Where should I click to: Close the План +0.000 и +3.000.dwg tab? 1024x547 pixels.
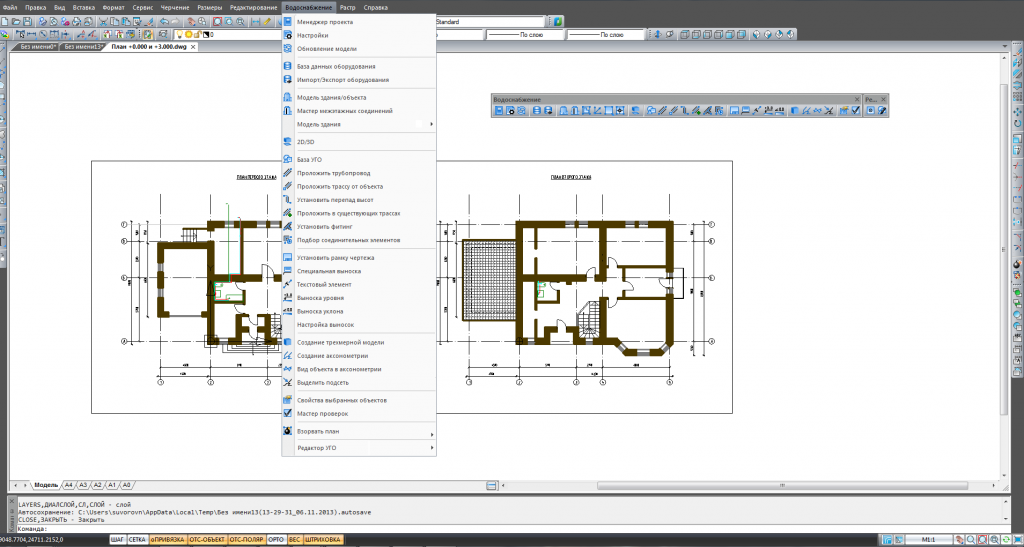[194, 46]
